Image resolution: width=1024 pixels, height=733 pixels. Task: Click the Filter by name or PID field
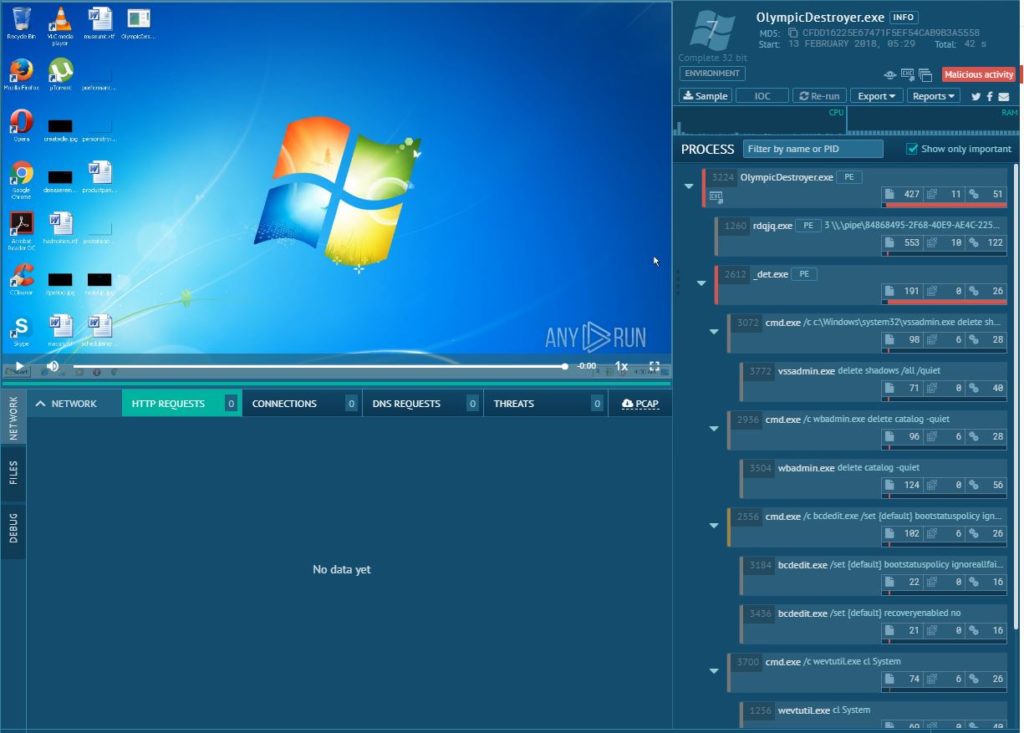pyautogui.click(x=813, y=149)
